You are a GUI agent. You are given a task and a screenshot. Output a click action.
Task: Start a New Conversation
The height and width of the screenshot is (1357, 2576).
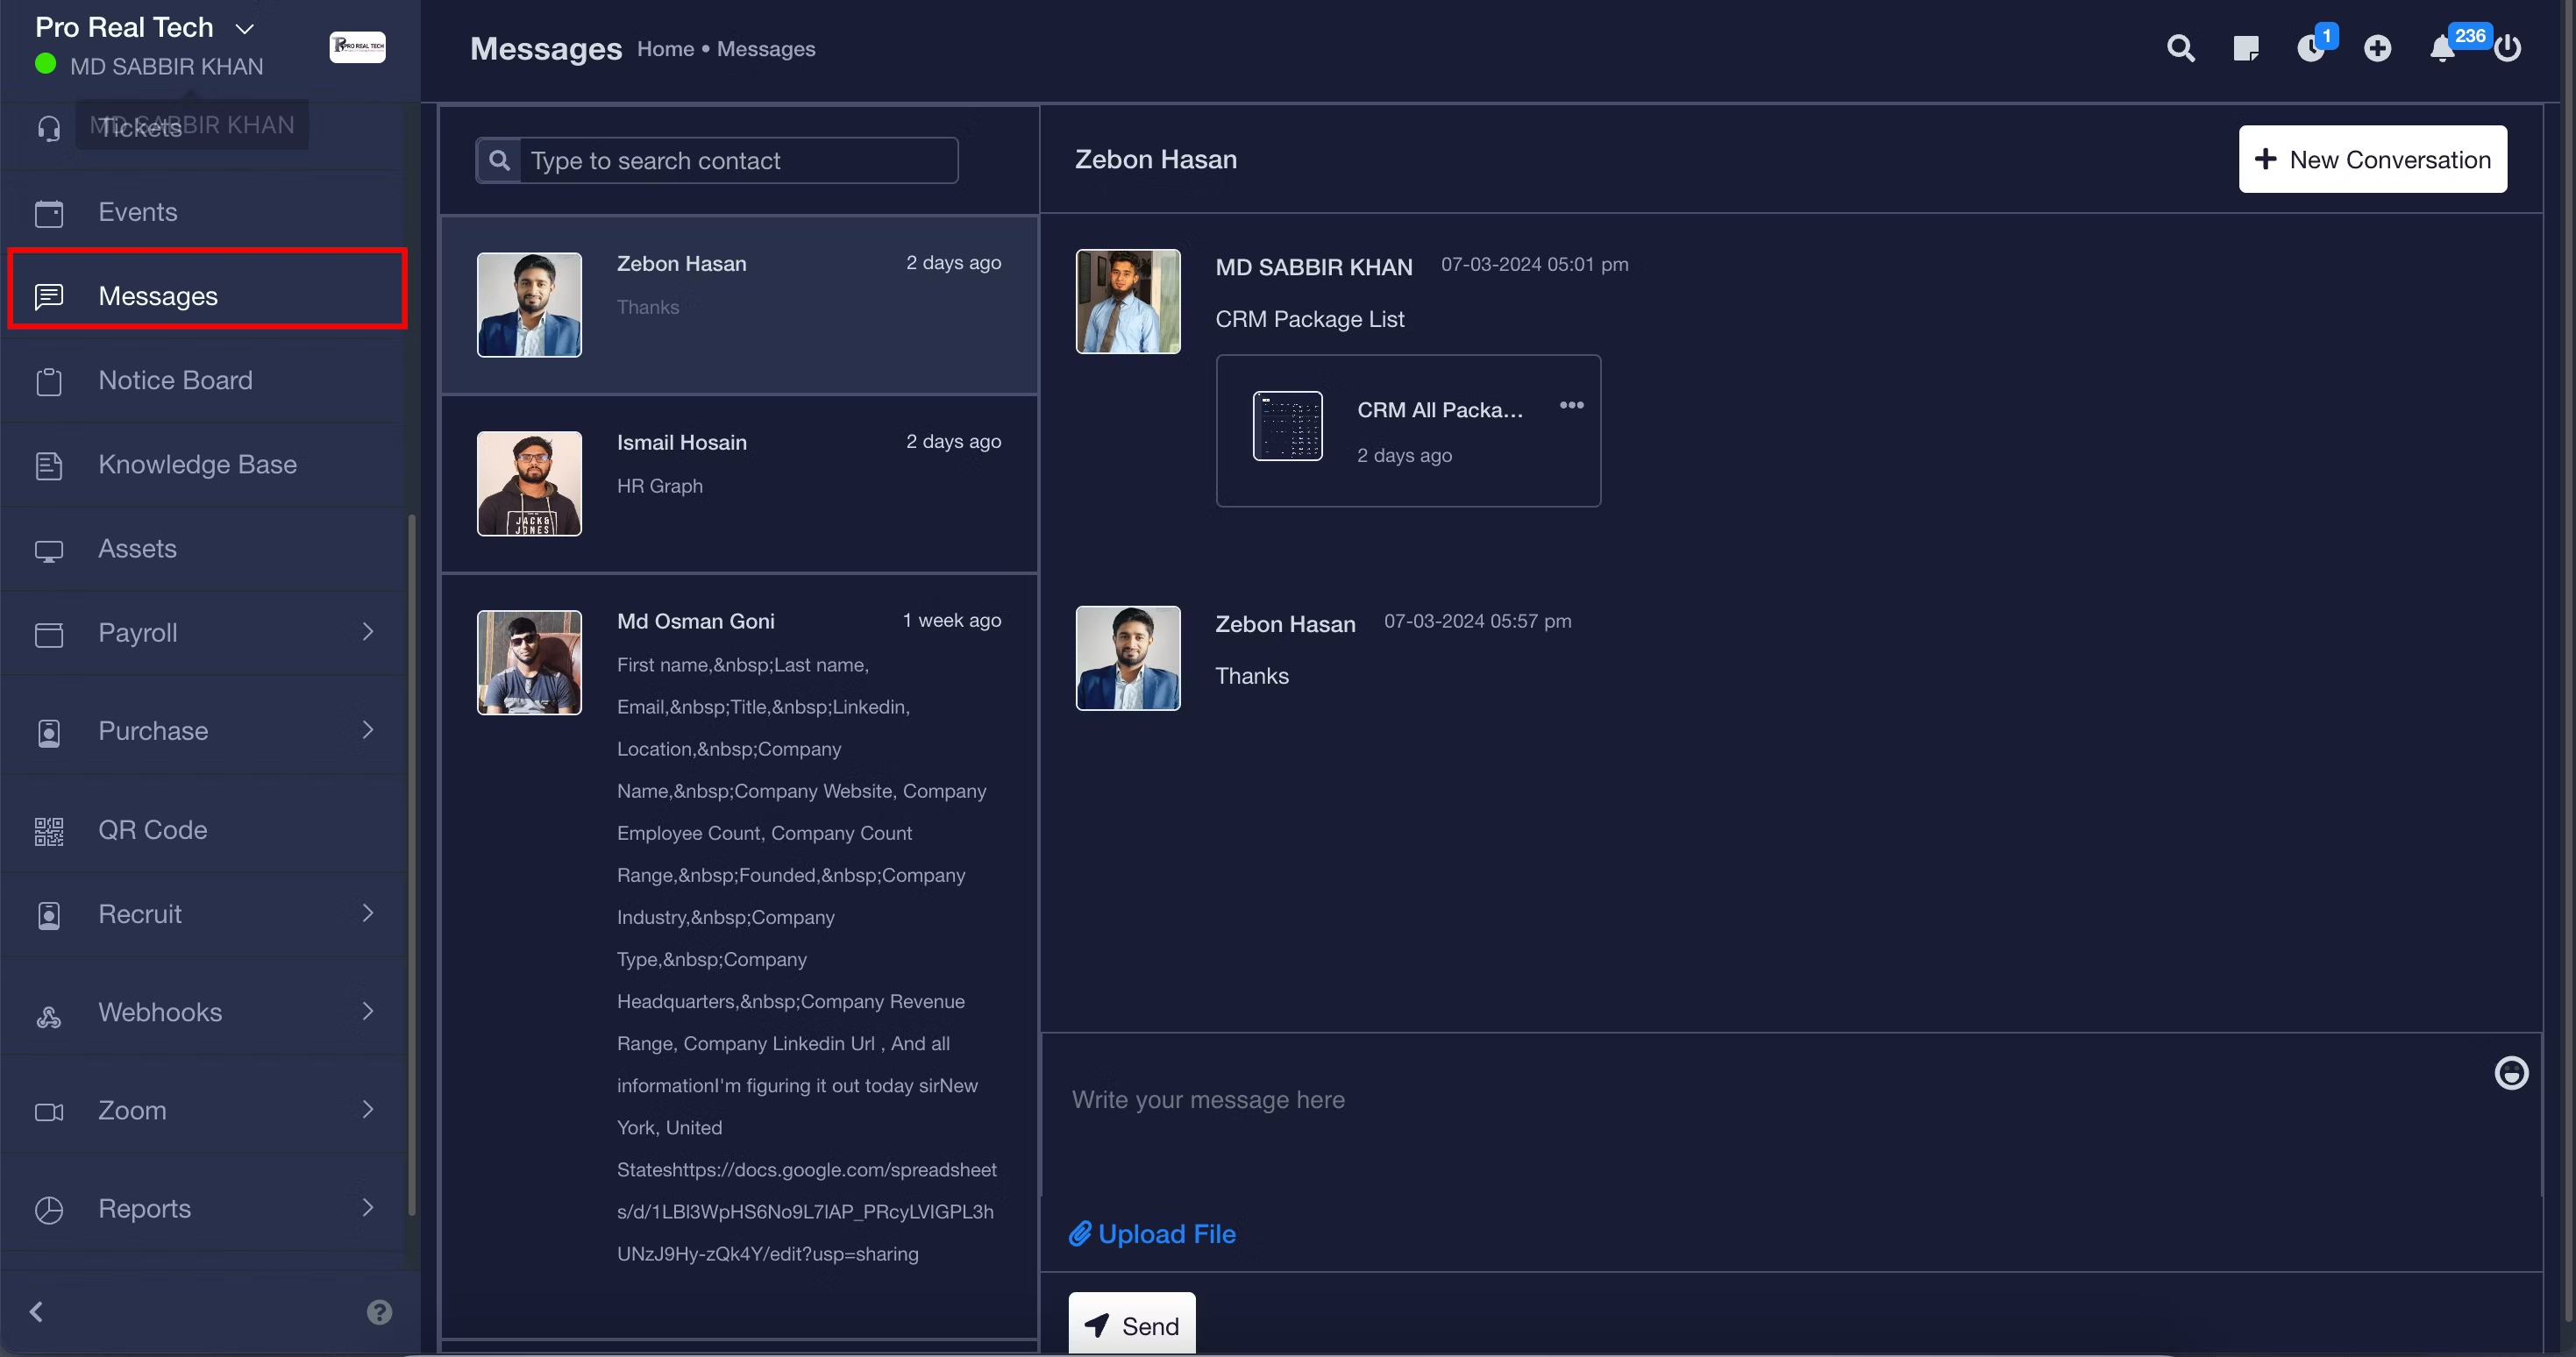2372,159
